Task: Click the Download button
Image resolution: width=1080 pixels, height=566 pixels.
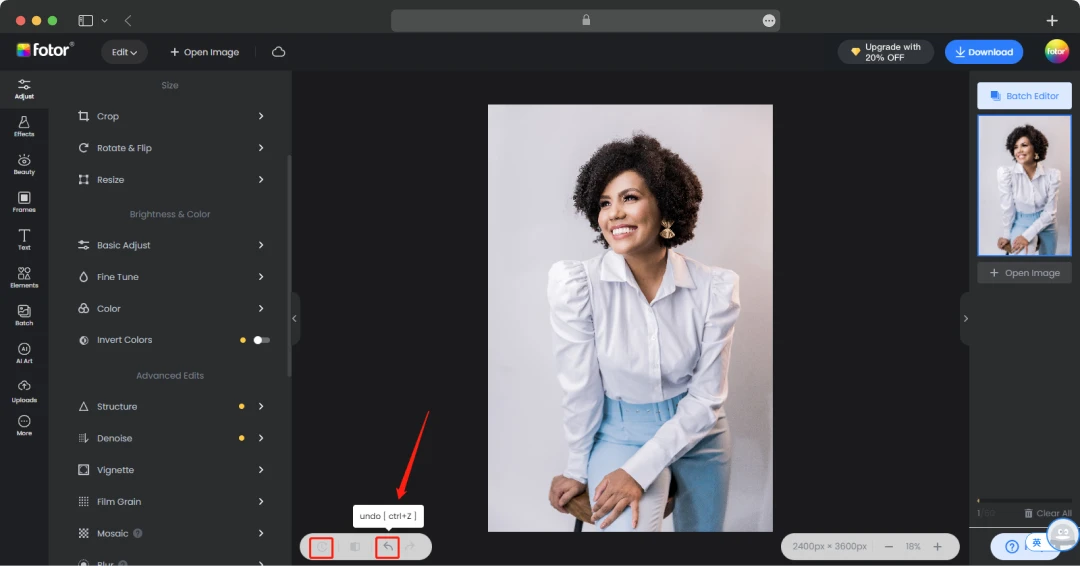Action: [x=984, y=52]
